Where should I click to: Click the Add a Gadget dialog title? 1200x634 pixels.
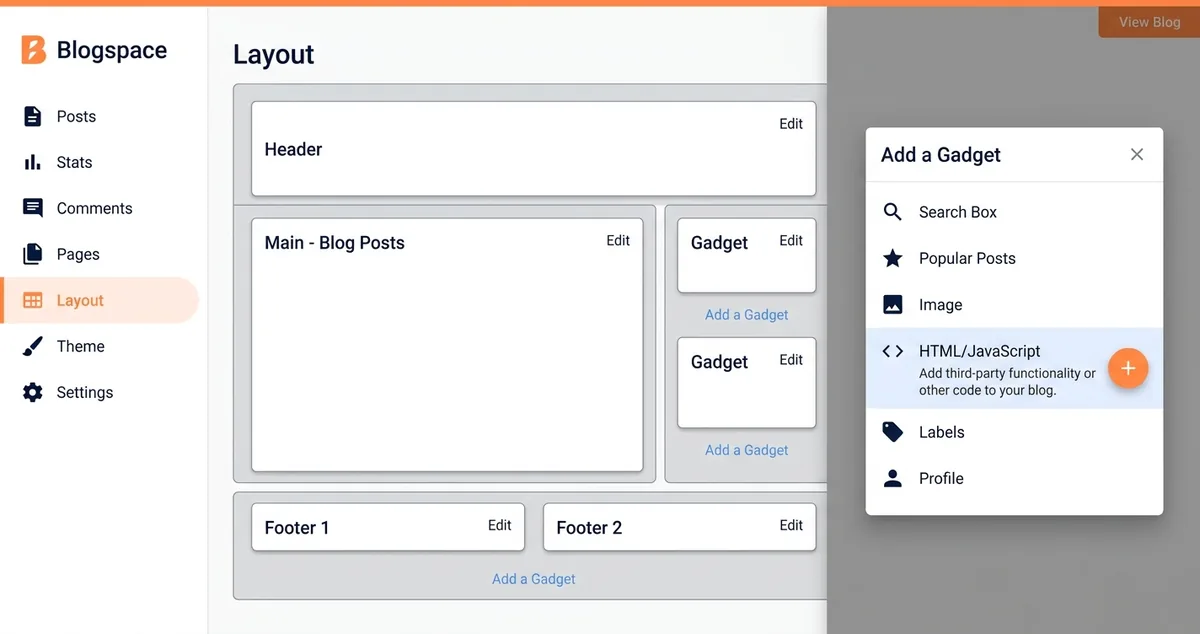pos(940,155)
